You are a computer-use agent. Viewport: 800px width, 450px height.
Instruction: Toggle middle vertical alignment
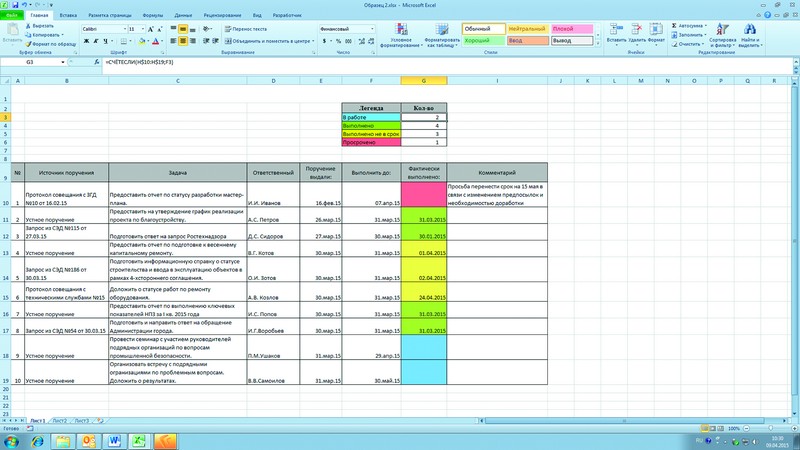(183, 29)
